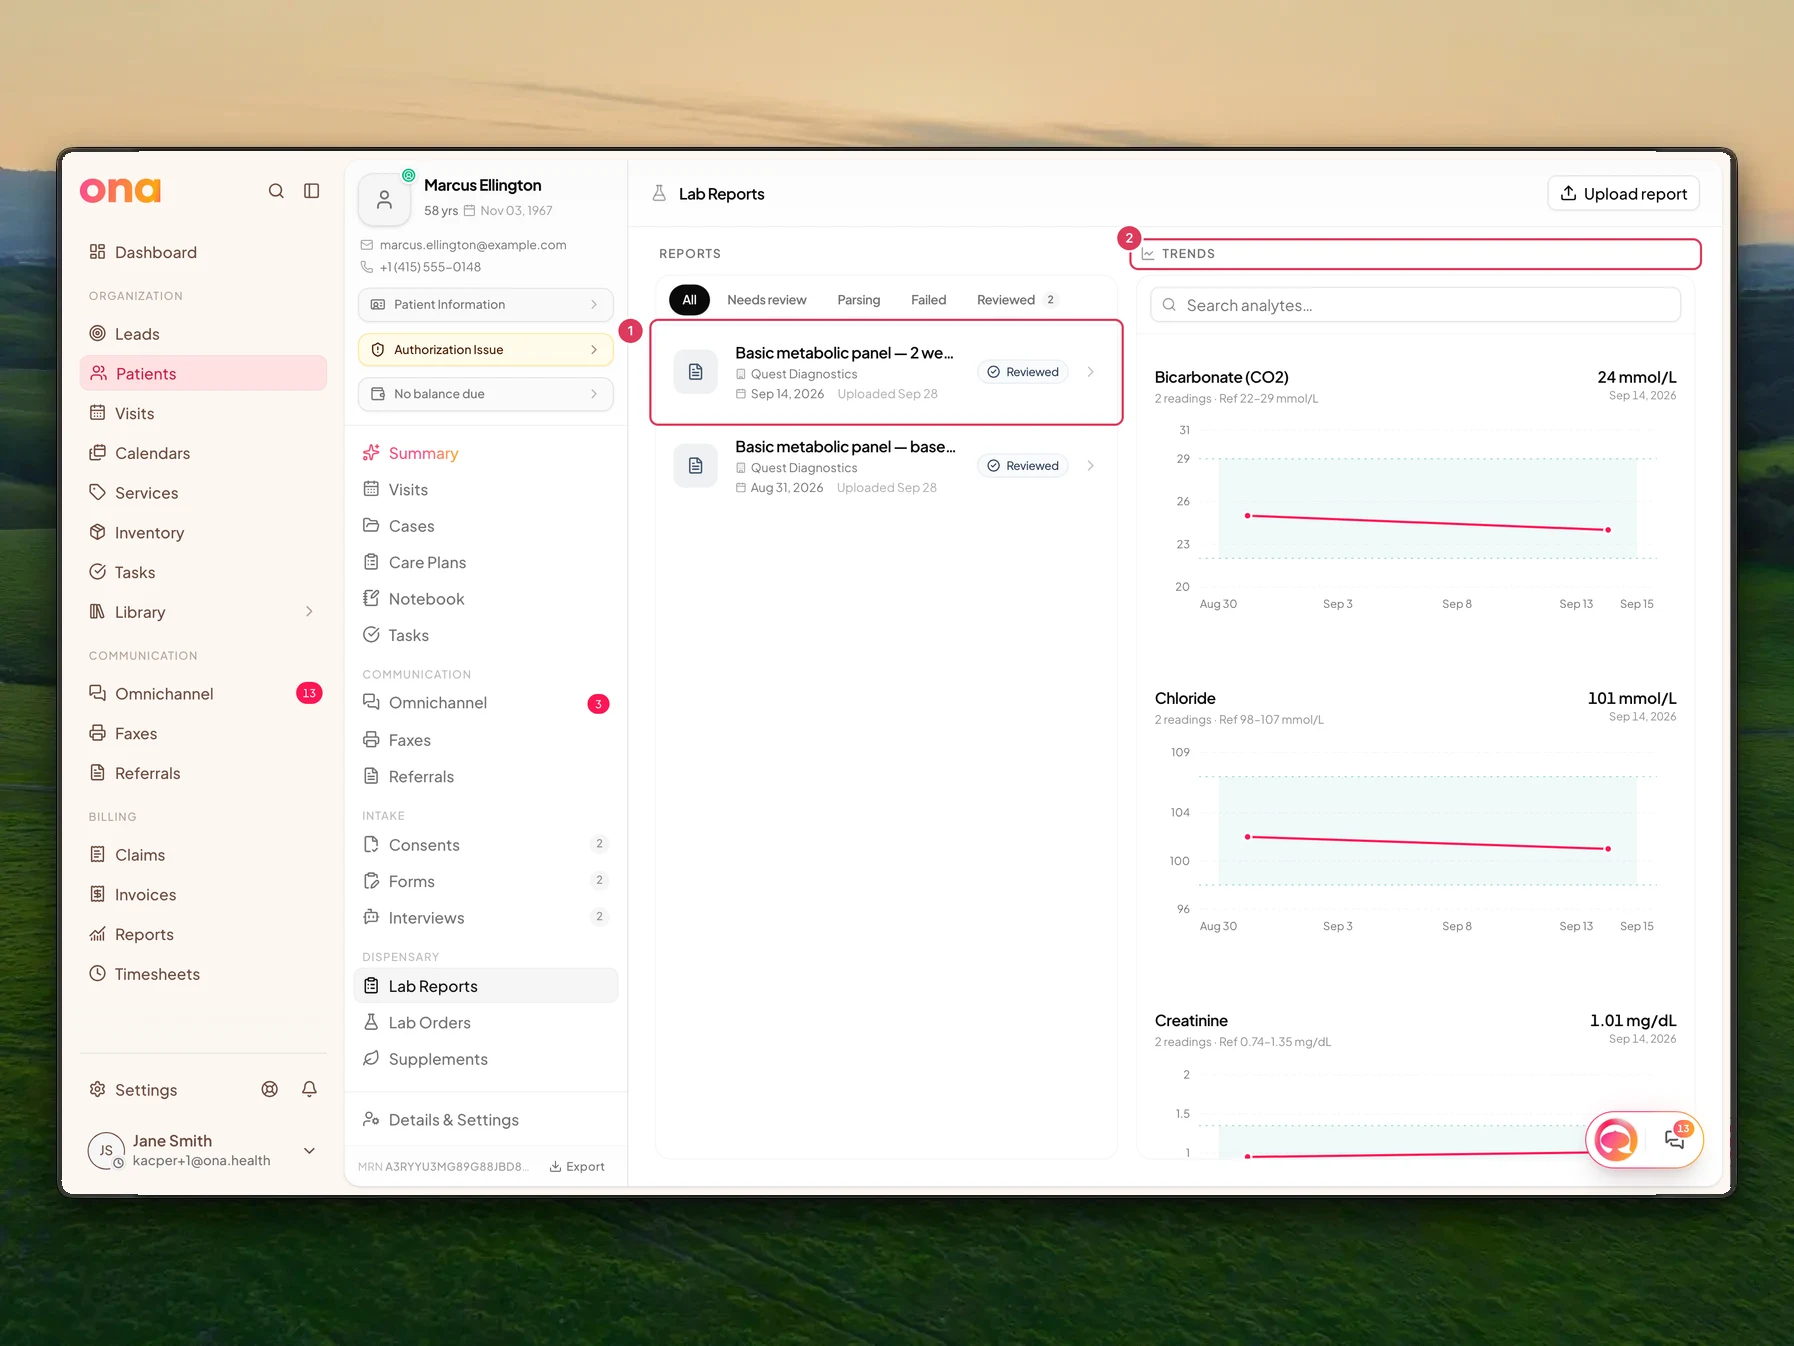The width and height of the screenshot is (1794, 1346).
Task: Open the No balance due card
Action: [x=486, y=394]
